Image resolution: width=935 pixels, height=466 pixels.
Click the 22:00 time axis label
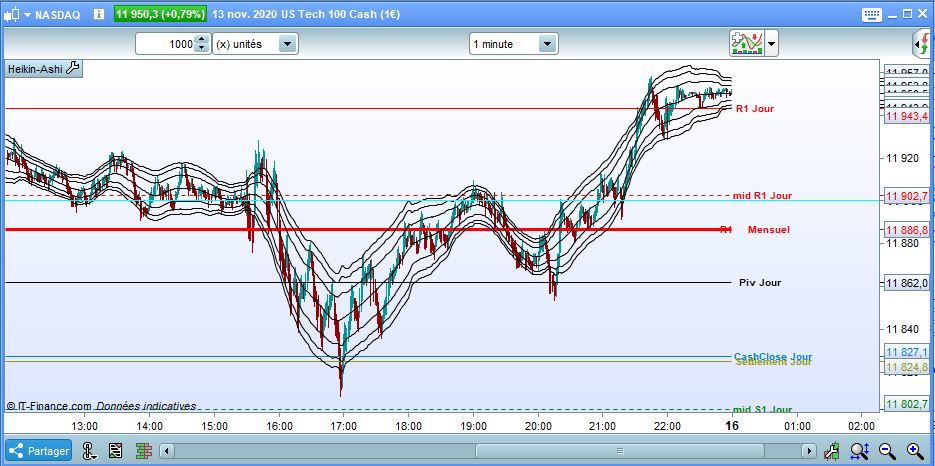point(667,427)
